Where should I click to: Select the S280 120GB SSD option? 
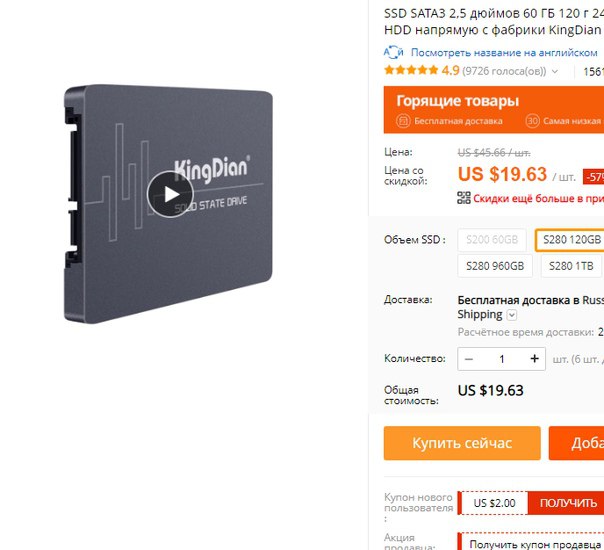point(570,240)
